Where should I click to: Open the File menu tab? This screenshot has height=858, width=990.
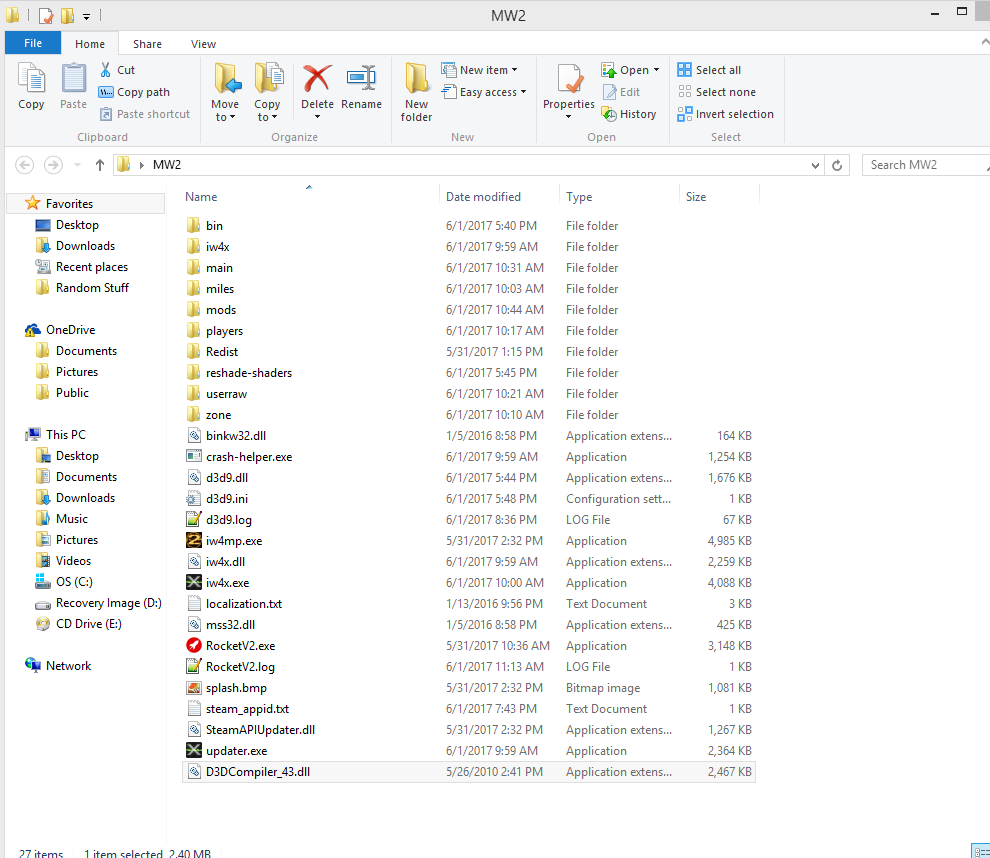[x=33, y=43]
